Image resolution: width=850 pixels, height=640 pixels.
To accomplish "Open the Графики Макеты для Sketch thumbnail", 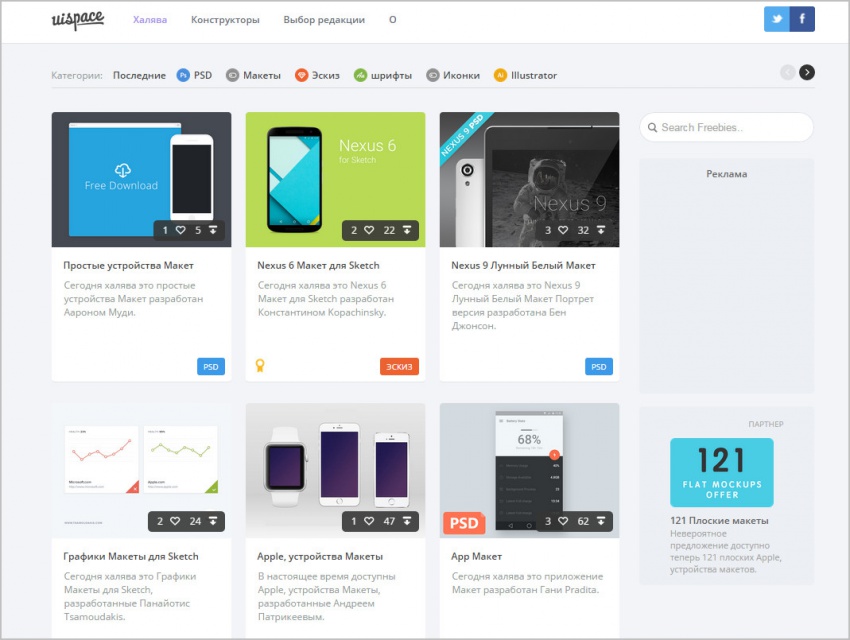I will [141, 470].
